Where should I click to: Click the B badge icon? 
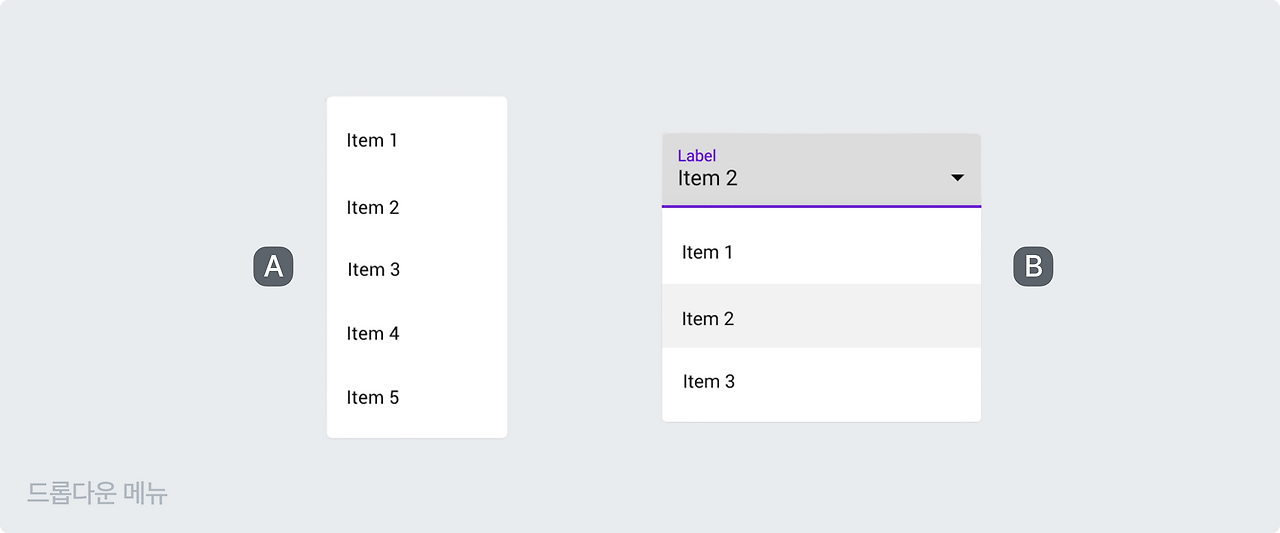[x=1033, y=267]
